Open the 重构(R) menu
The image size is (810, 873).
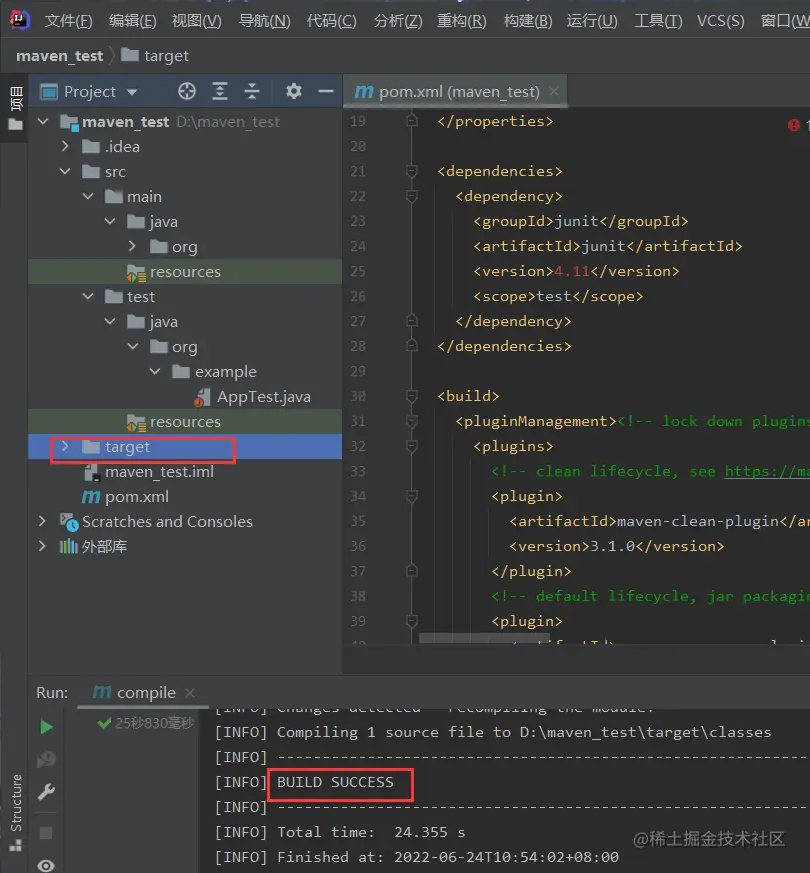(462, 21)
